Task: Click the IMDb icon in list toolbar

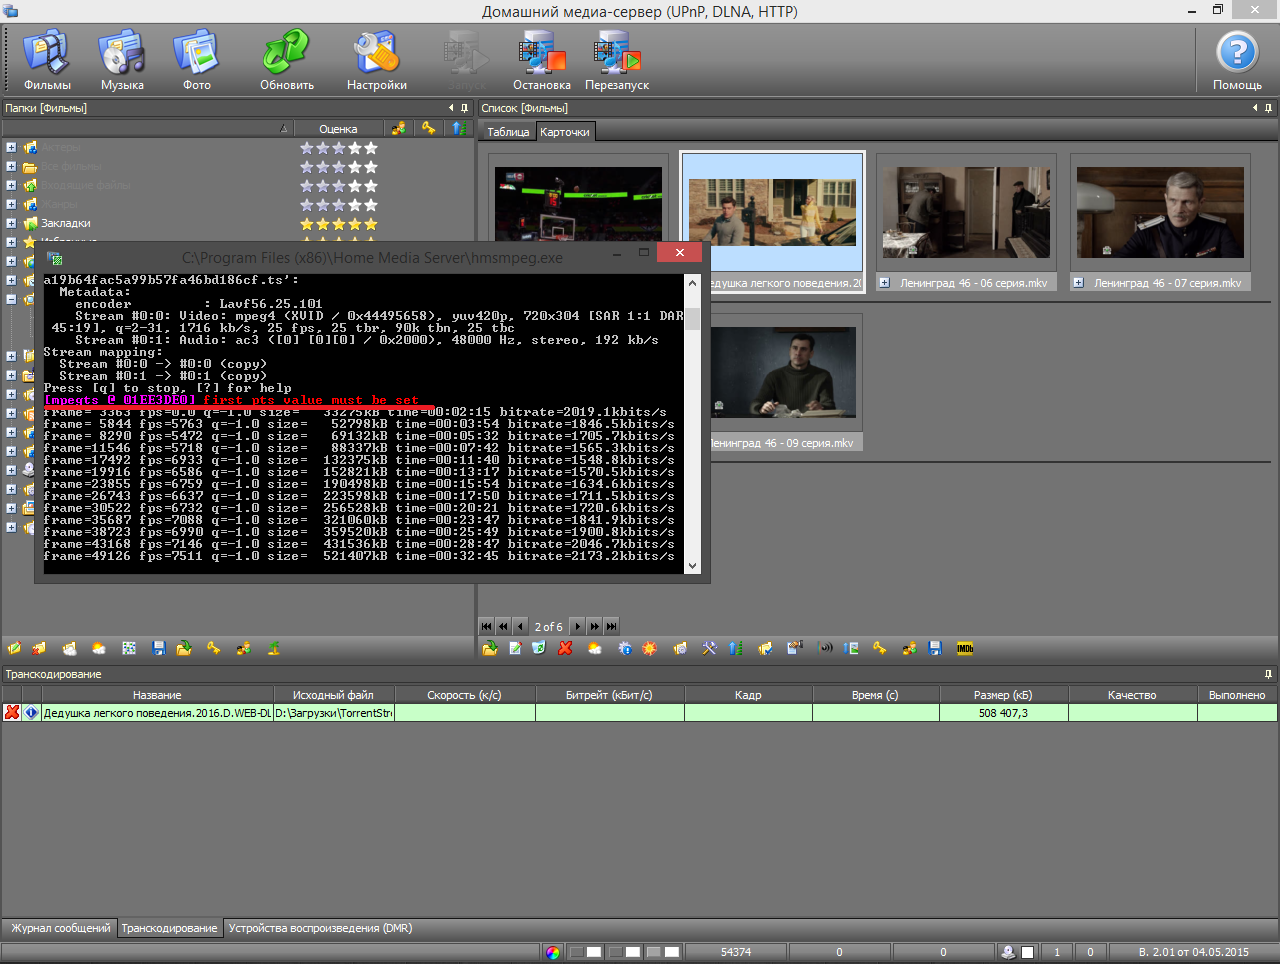Action: click(964, 649)
